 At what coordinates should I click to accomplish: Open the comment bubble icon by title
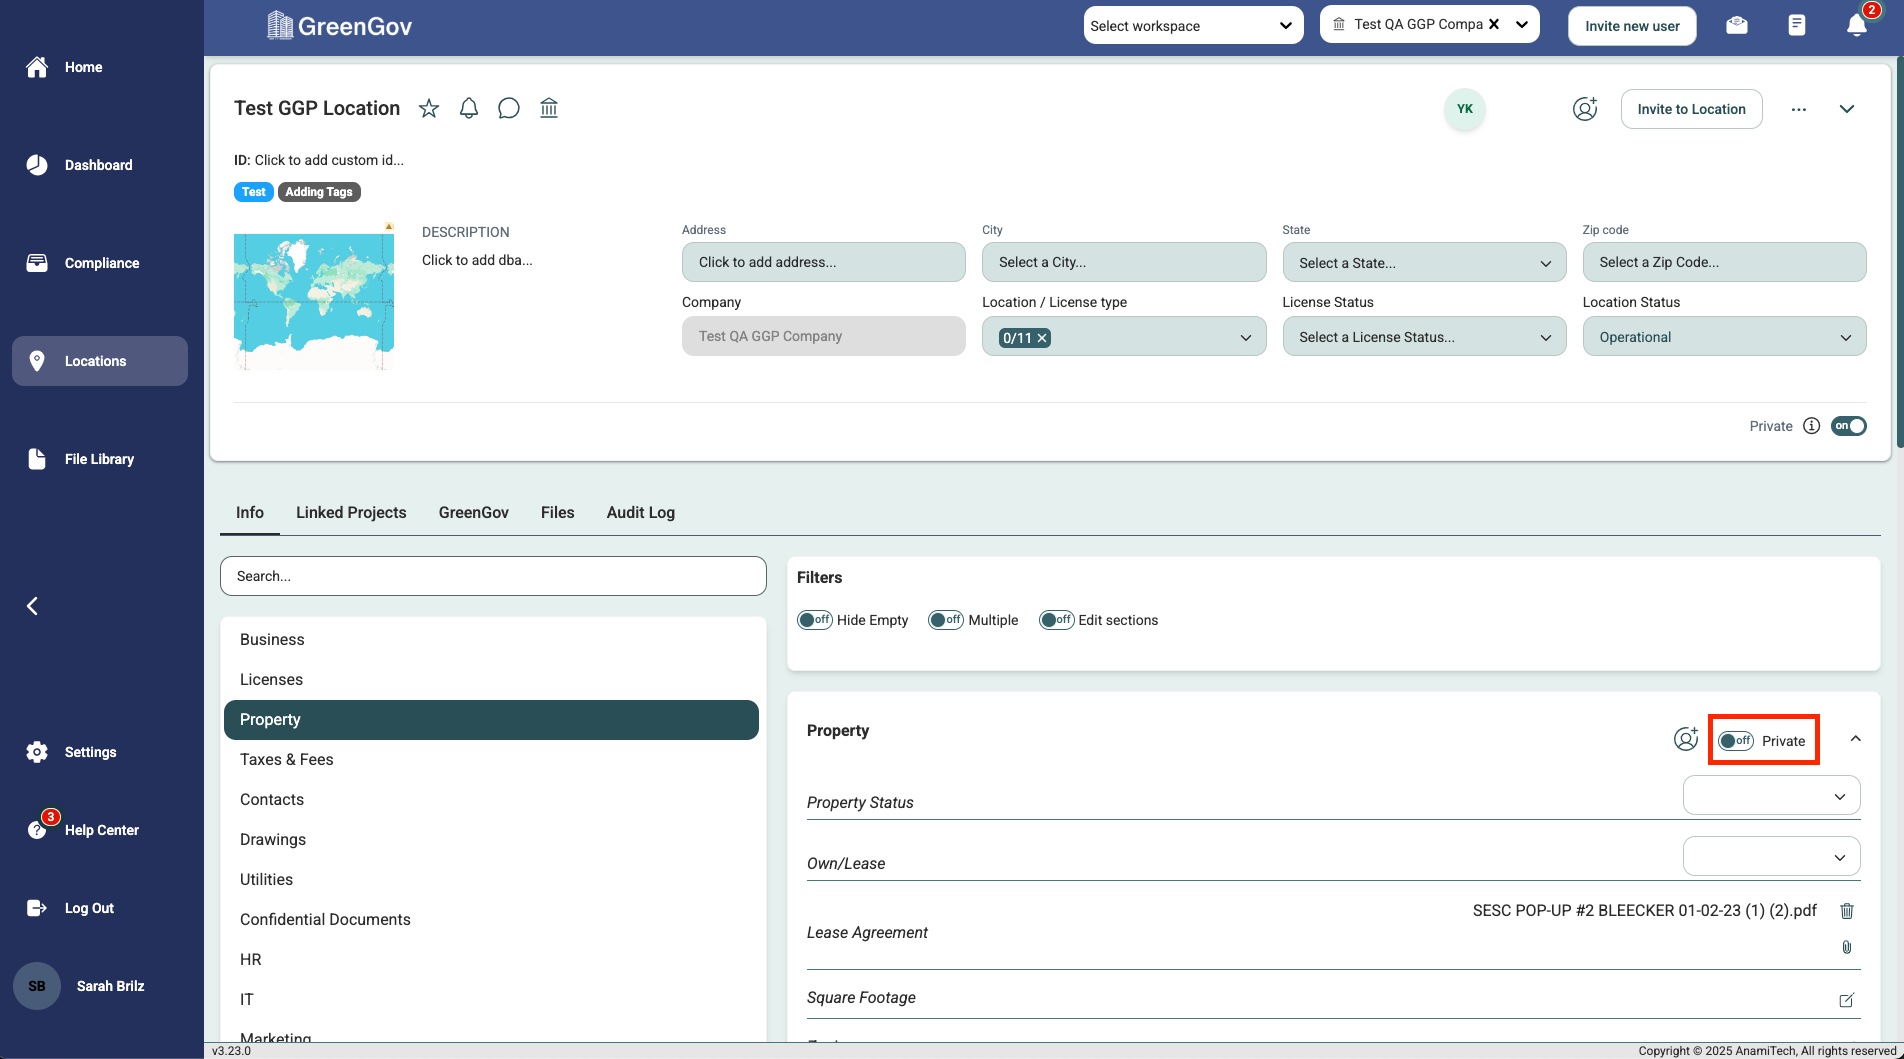click(509, 108)
